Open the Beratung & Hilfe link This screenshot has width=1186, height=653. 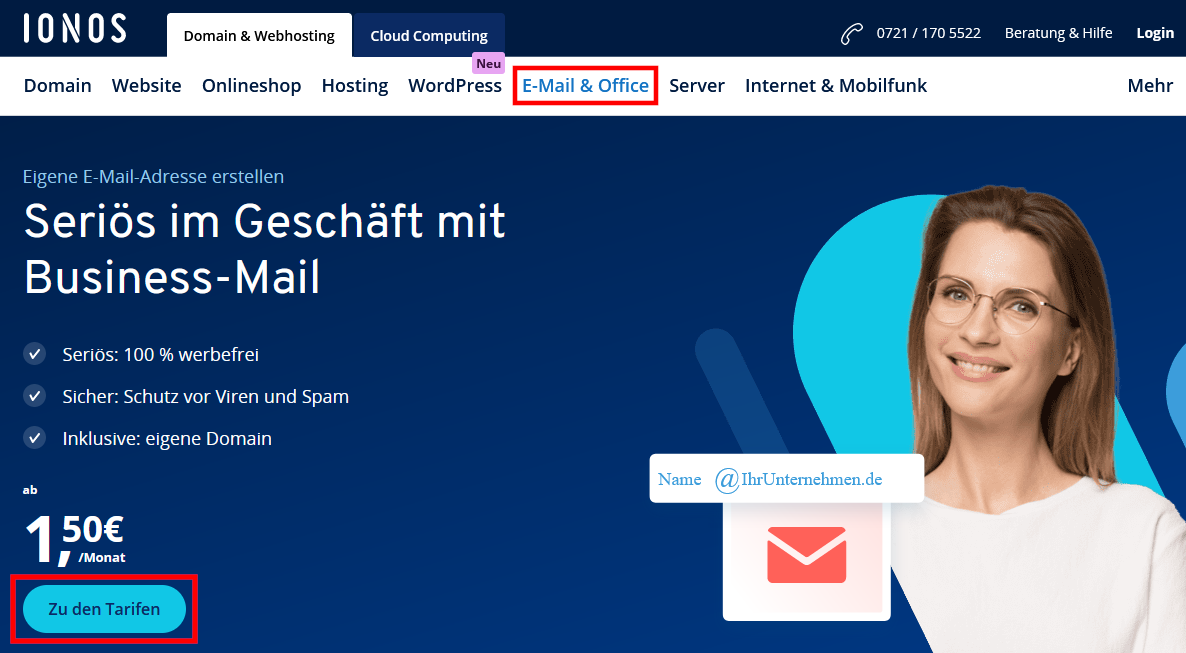point(1058,33)
